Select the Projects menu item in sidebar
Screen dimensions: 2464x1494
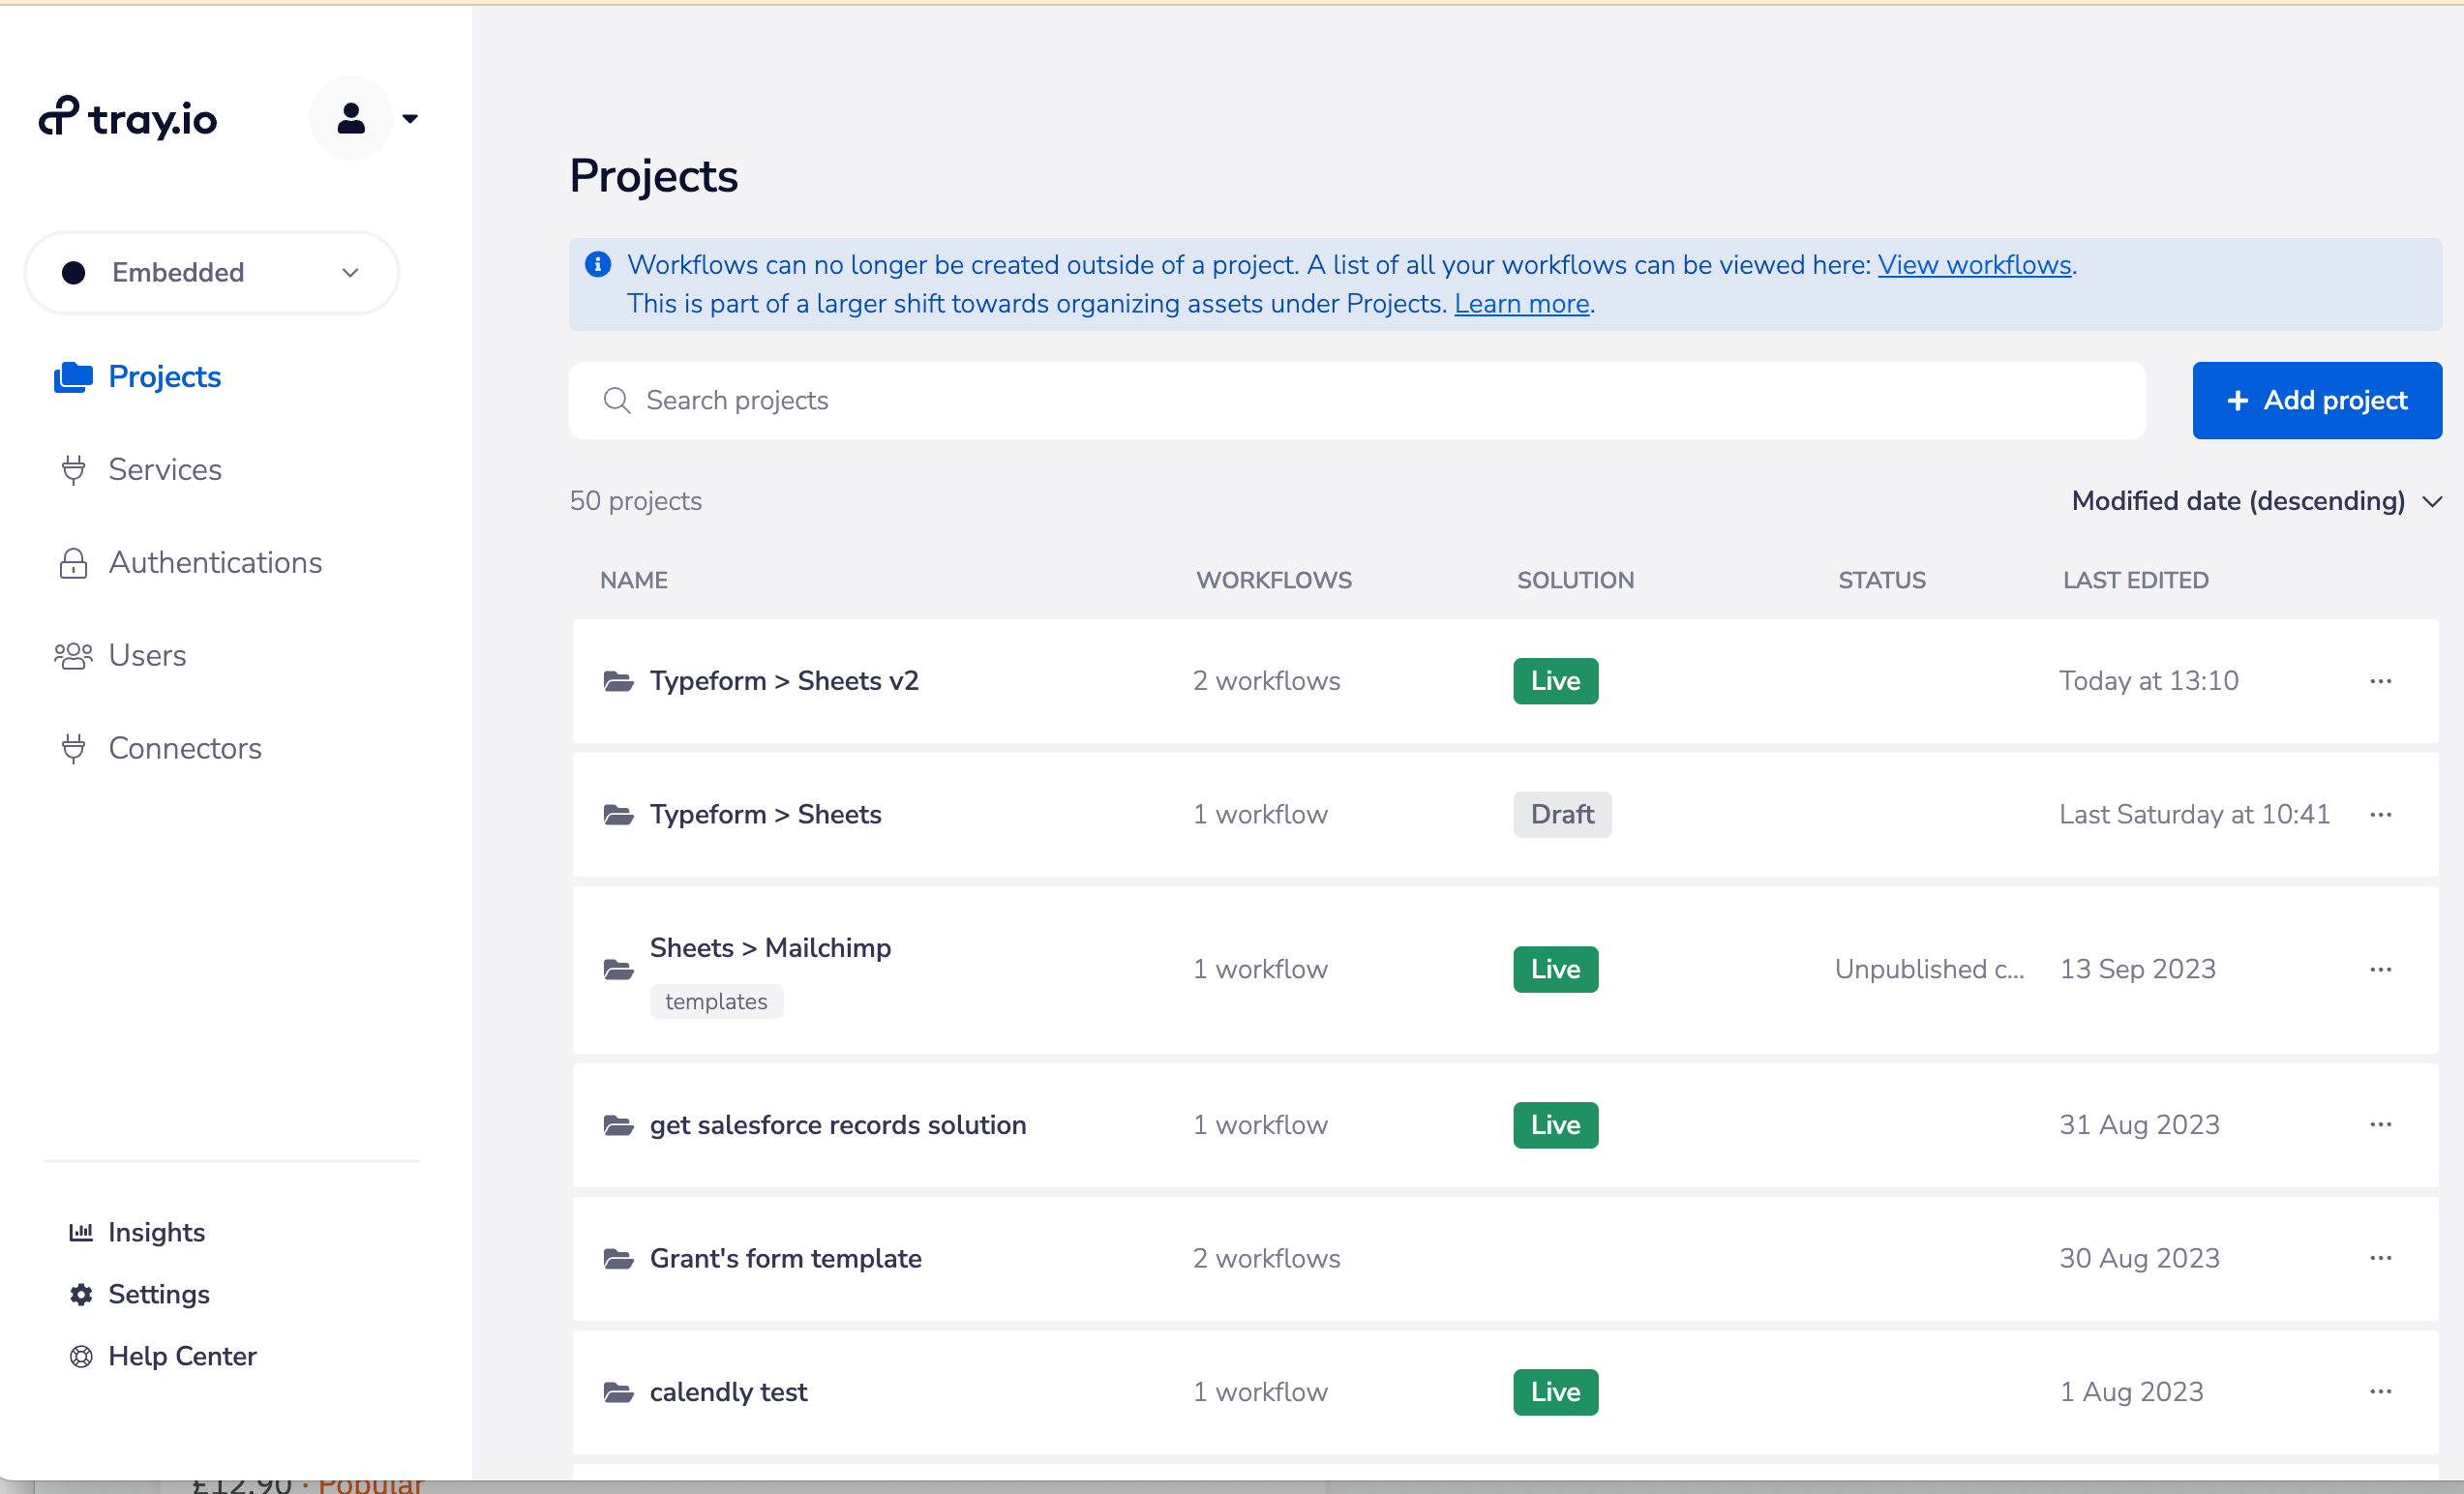(x=164, y=376)
